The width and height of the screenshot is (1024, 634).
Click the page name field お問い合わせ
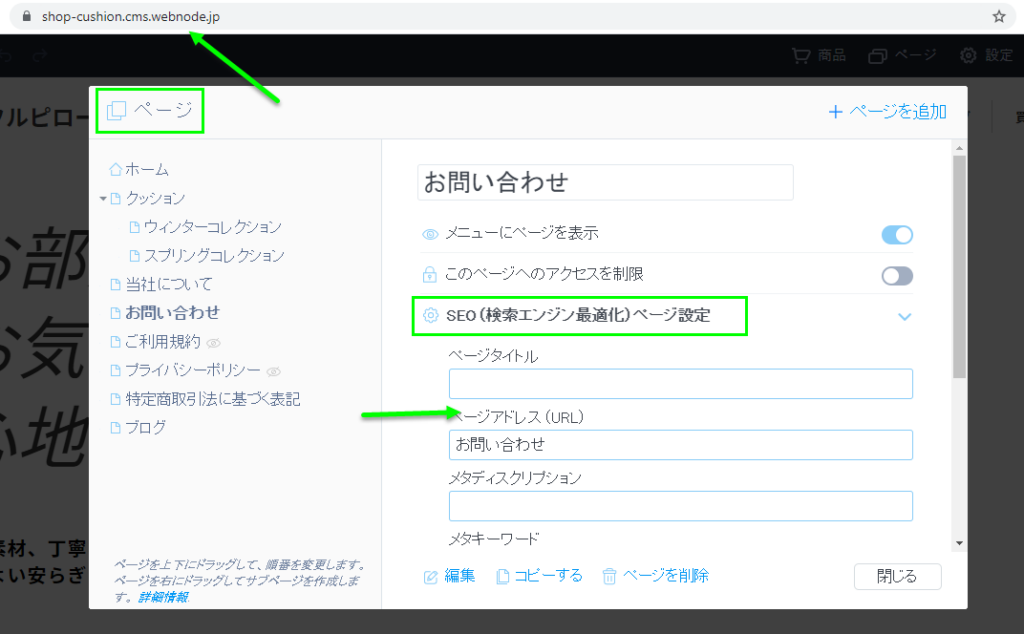pos(605,182)
